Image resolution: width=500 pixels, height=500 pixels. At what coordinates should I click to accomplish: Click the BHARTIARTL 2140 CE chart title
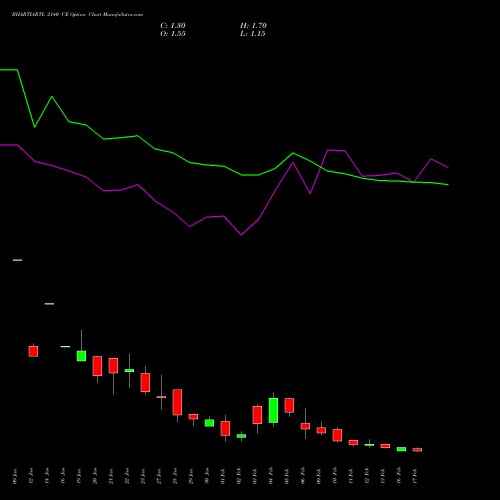(x=77, y=15)
